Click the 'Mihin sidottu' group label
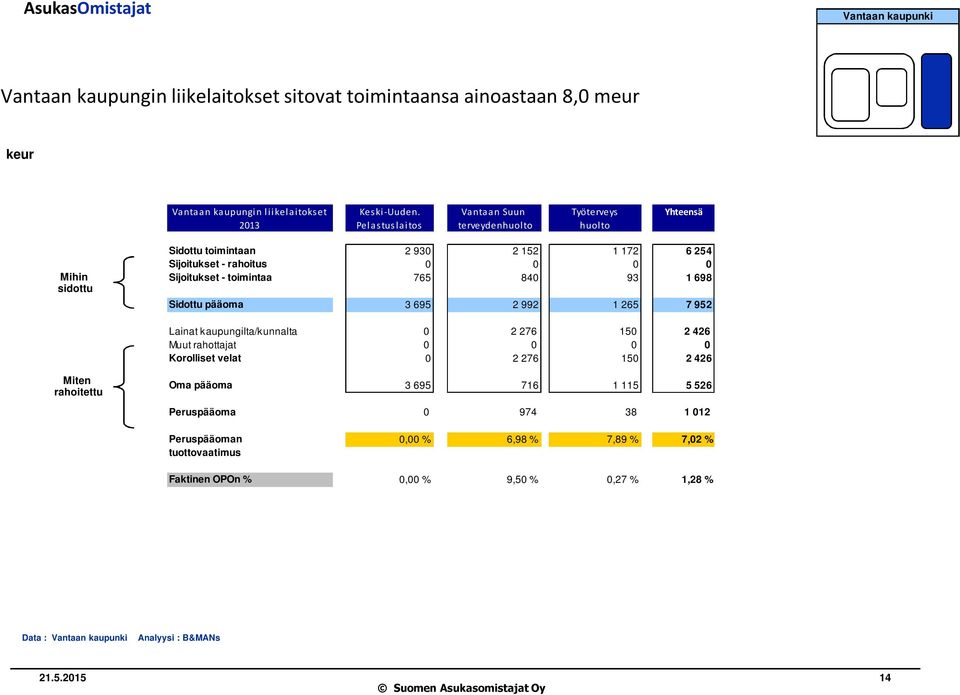Screen dimensions: 960x695 click(75, 282)
